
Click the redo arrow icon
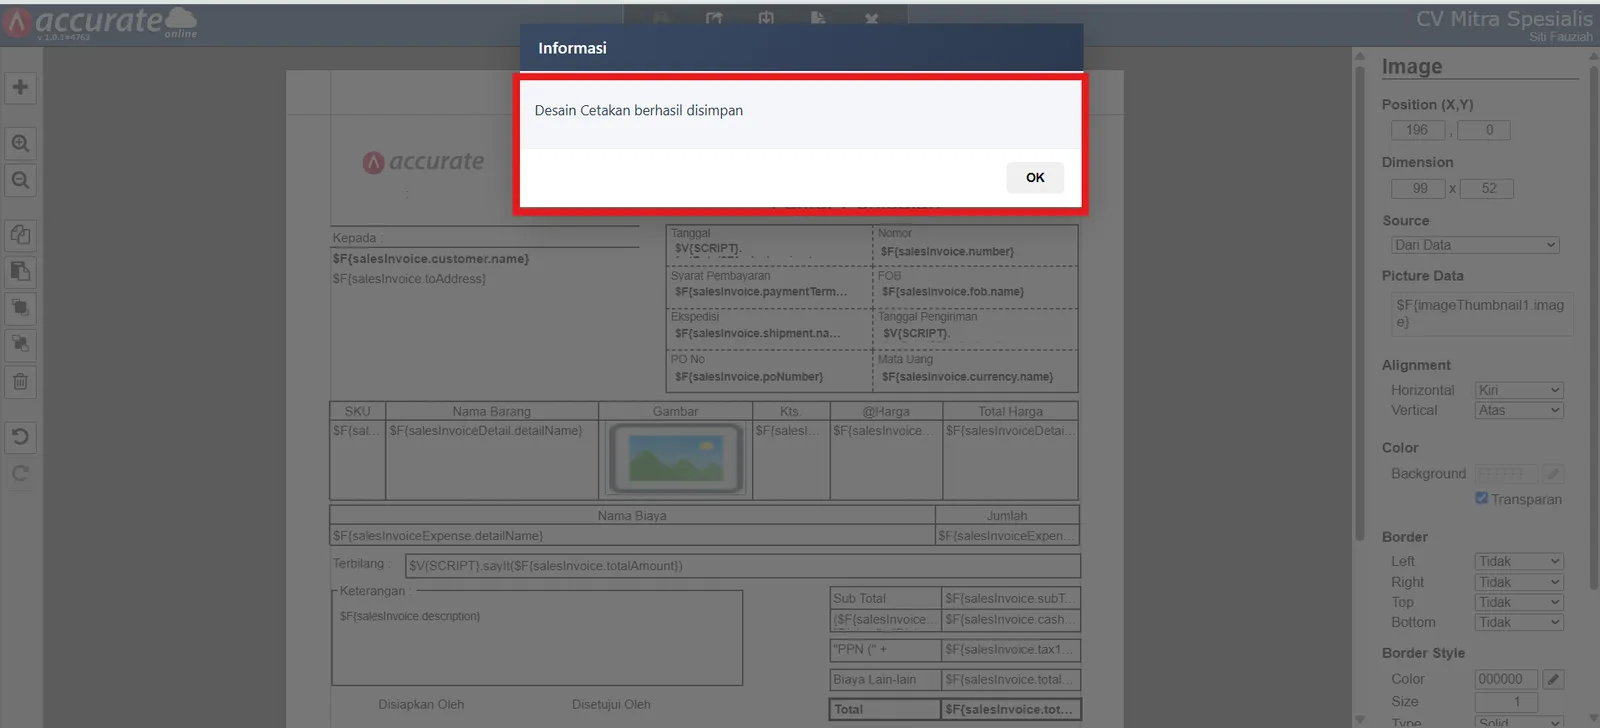click(20, 473)
